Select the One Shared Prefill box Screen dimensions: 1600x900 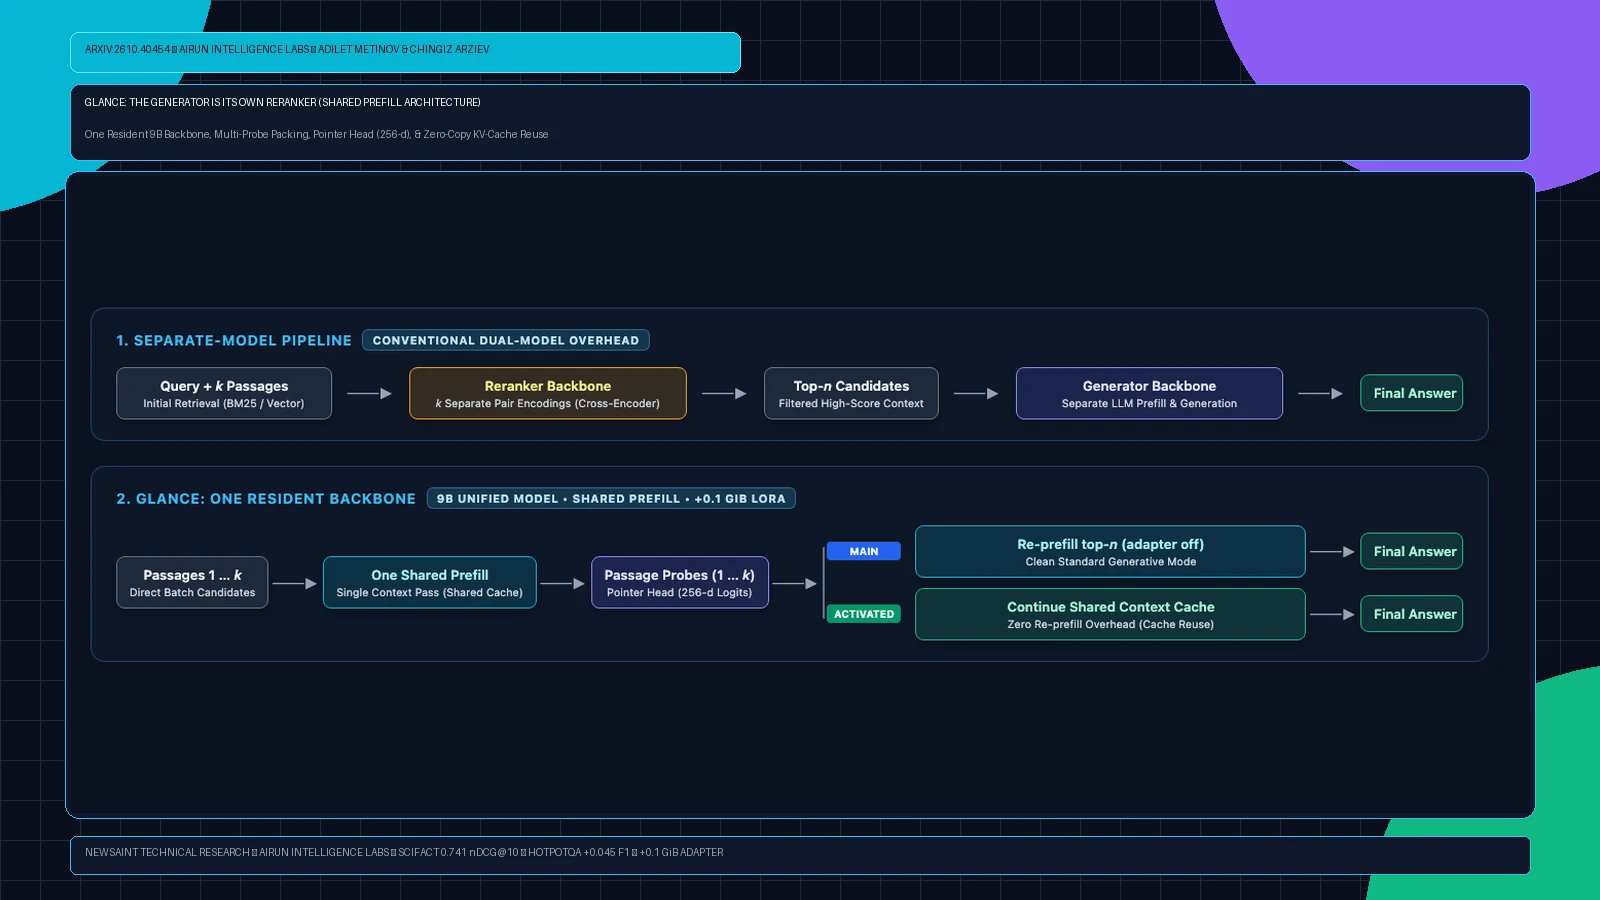(x=430, y=582)
